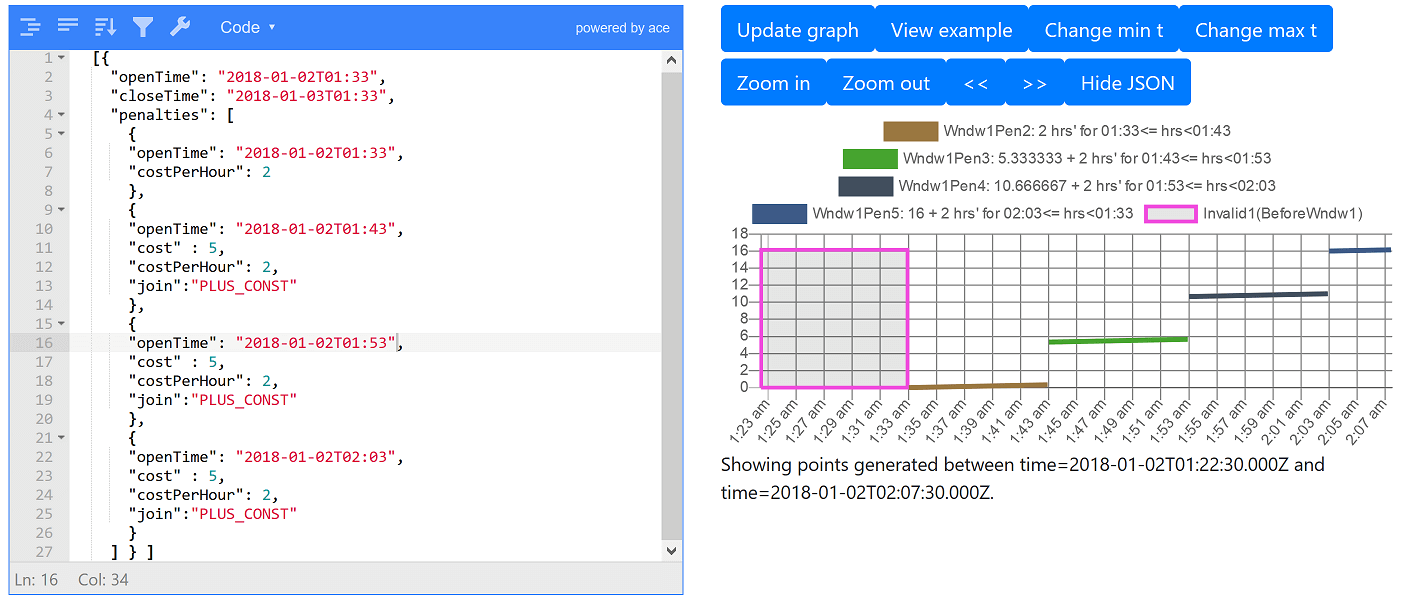The height and width of the screenshot is (604, 1420).
Task: Pan the graph right with >> button
Action: (1034, 83)
